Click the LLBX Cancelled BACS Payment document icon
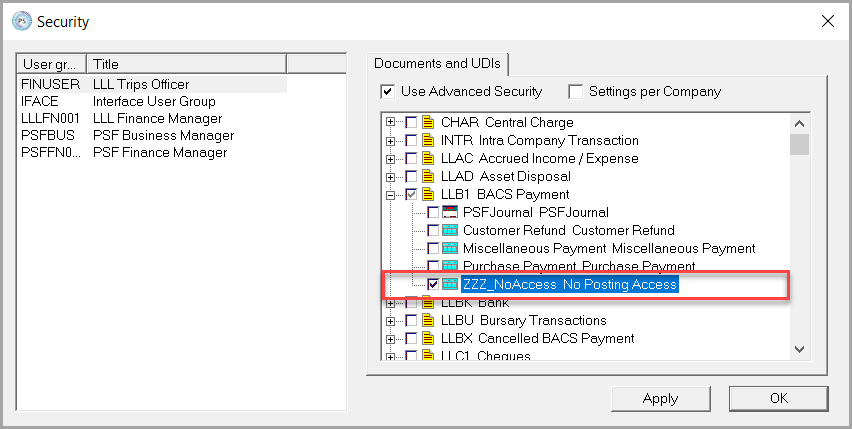852x429 pixels. coord(428,338)
